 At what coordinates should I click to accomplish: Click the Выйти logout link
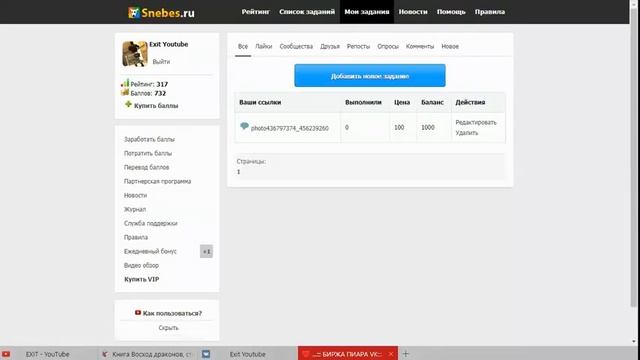[161, 62]
